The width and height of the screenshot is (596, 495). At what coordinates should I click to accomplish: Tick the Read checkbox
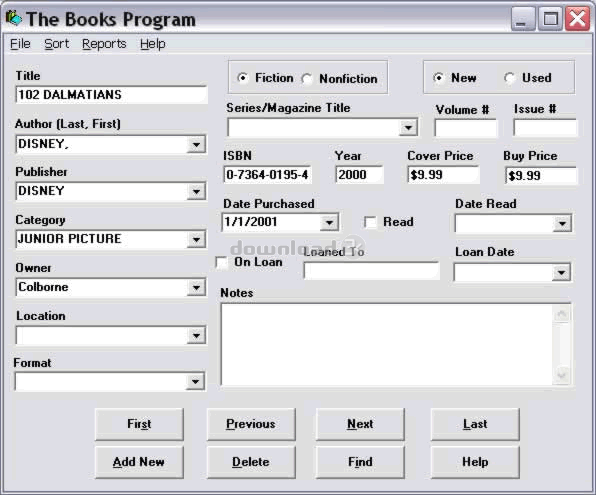tap(370, 222)
